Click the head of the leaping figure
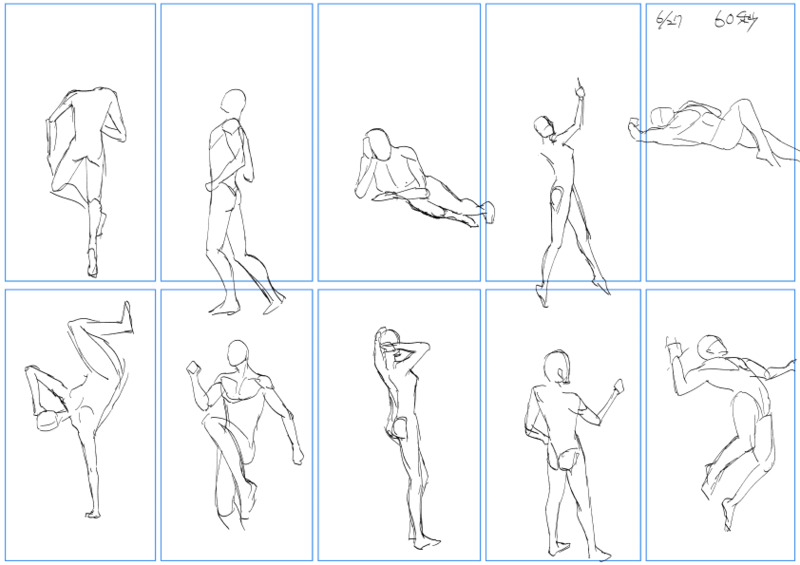Screen dimensions: 800x565 (711, 348)
